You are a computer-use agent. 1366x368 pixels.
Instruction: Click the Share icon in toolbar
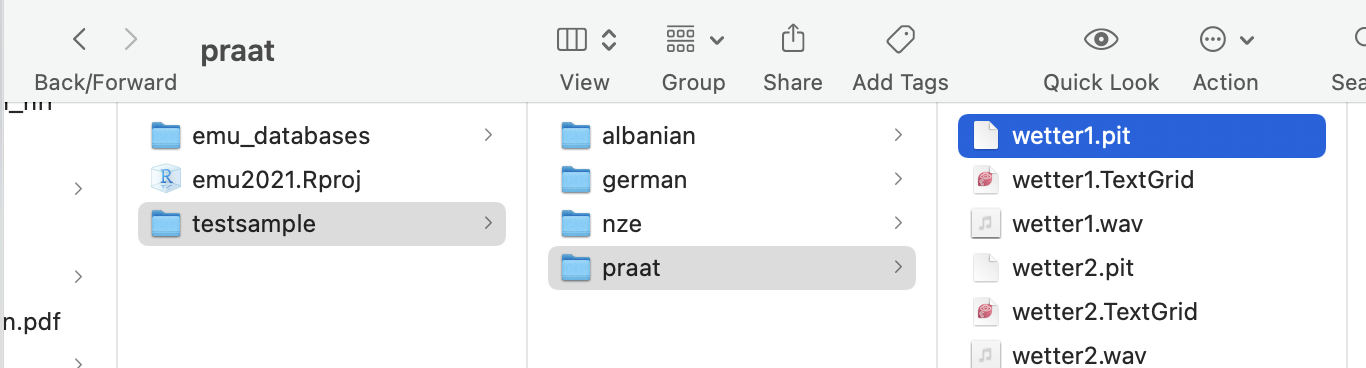792,40
